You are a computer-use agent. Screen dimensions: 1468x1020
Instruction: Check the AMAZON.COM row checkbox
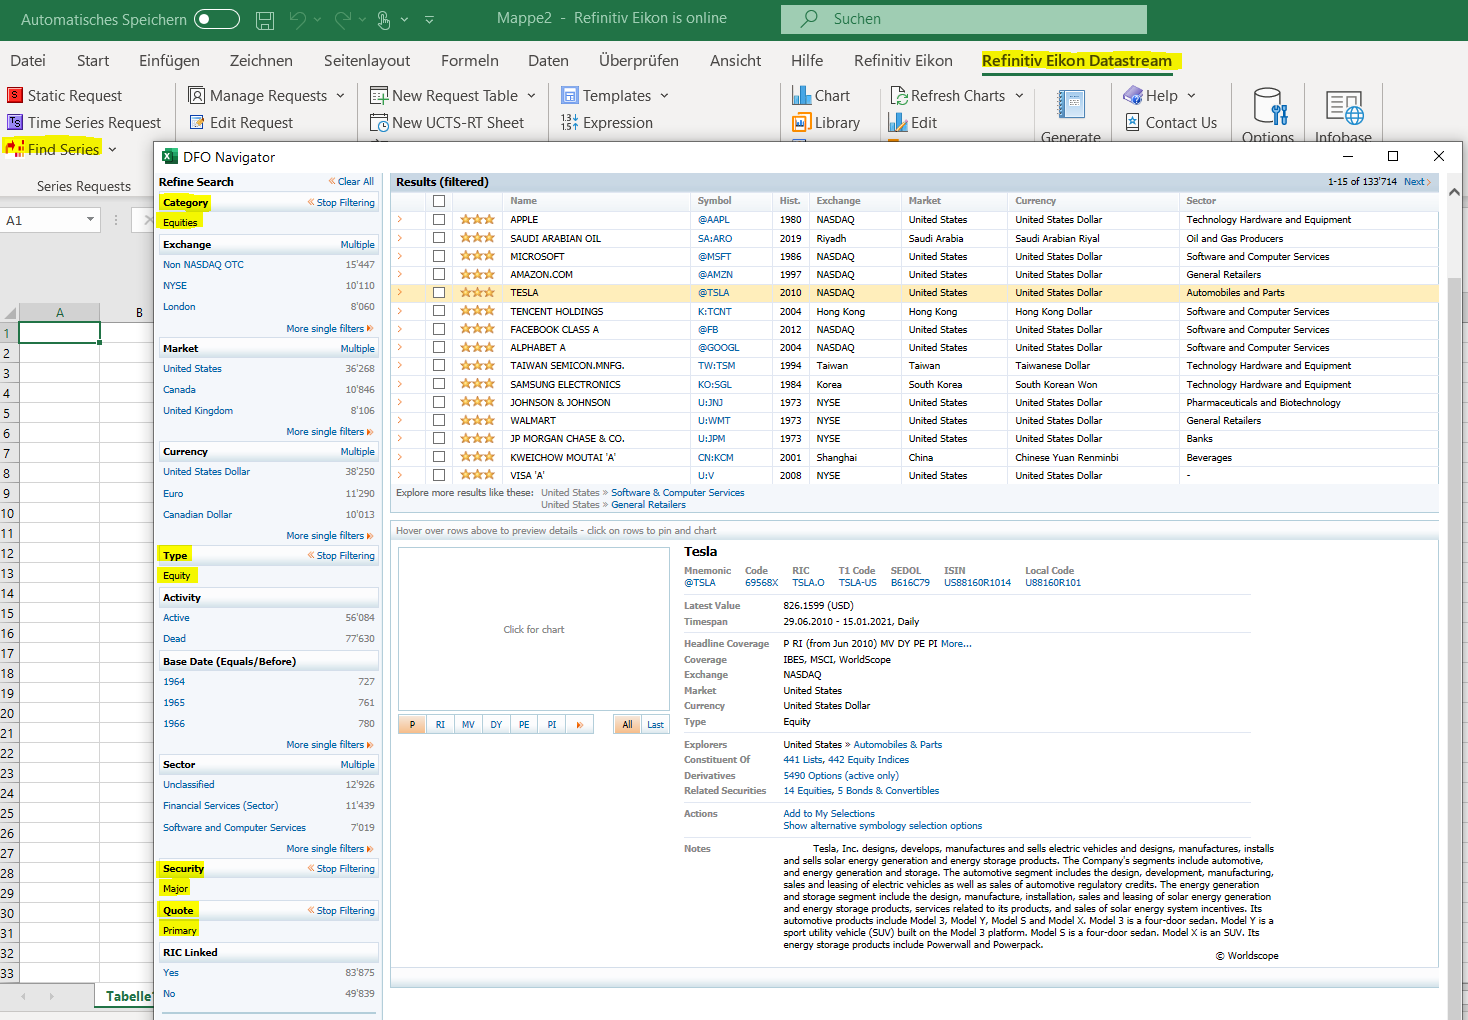coord(439,274)
